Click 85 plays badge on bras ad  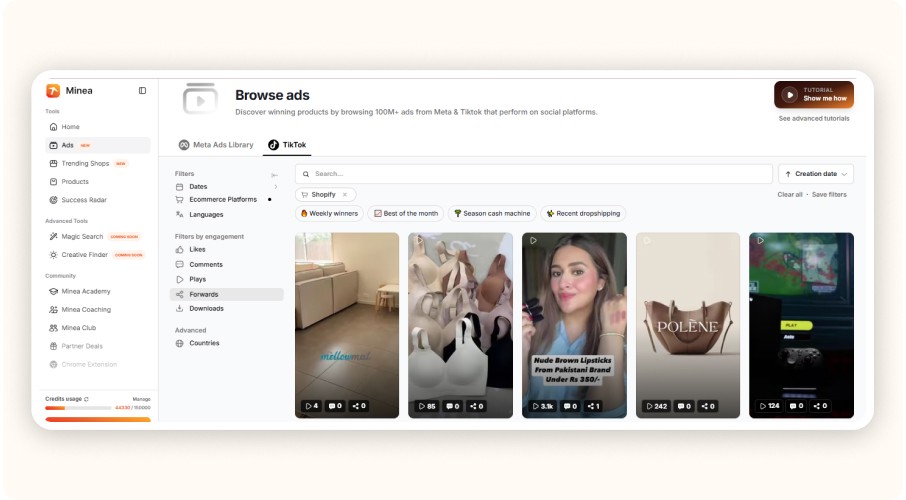(x=428, y=406)
